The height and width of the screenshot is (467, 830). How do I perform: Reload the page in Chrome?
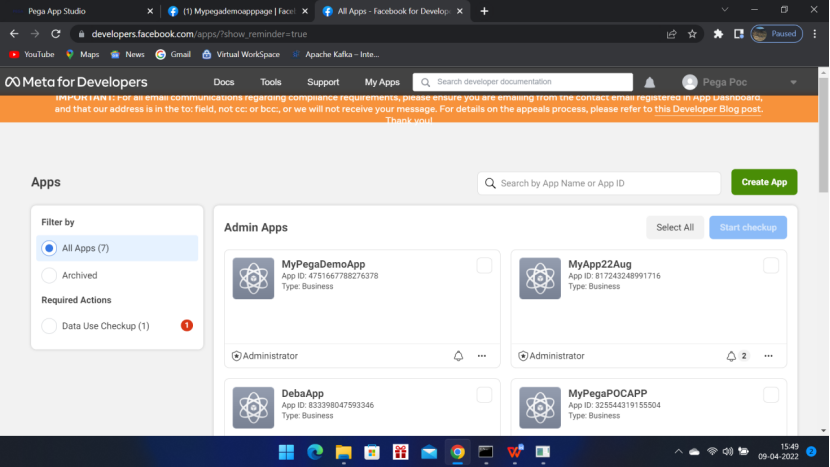[x=56, y=34]
